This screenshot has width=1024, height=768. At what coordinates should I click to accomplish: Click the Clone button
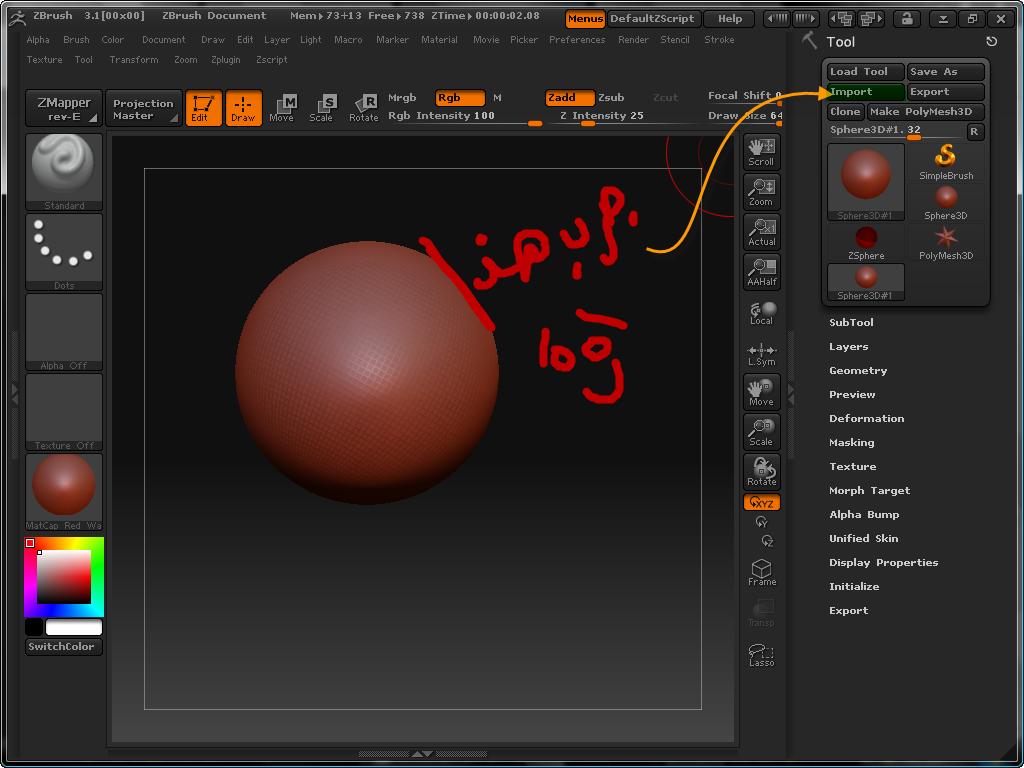tap(846, 112)
